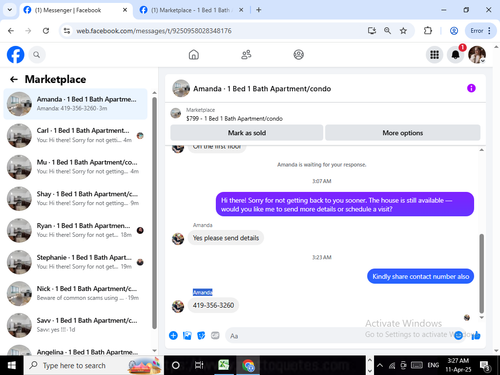Open Shay conversation in the list
This screenshot has width=500, height=375.
coord(75,199)
